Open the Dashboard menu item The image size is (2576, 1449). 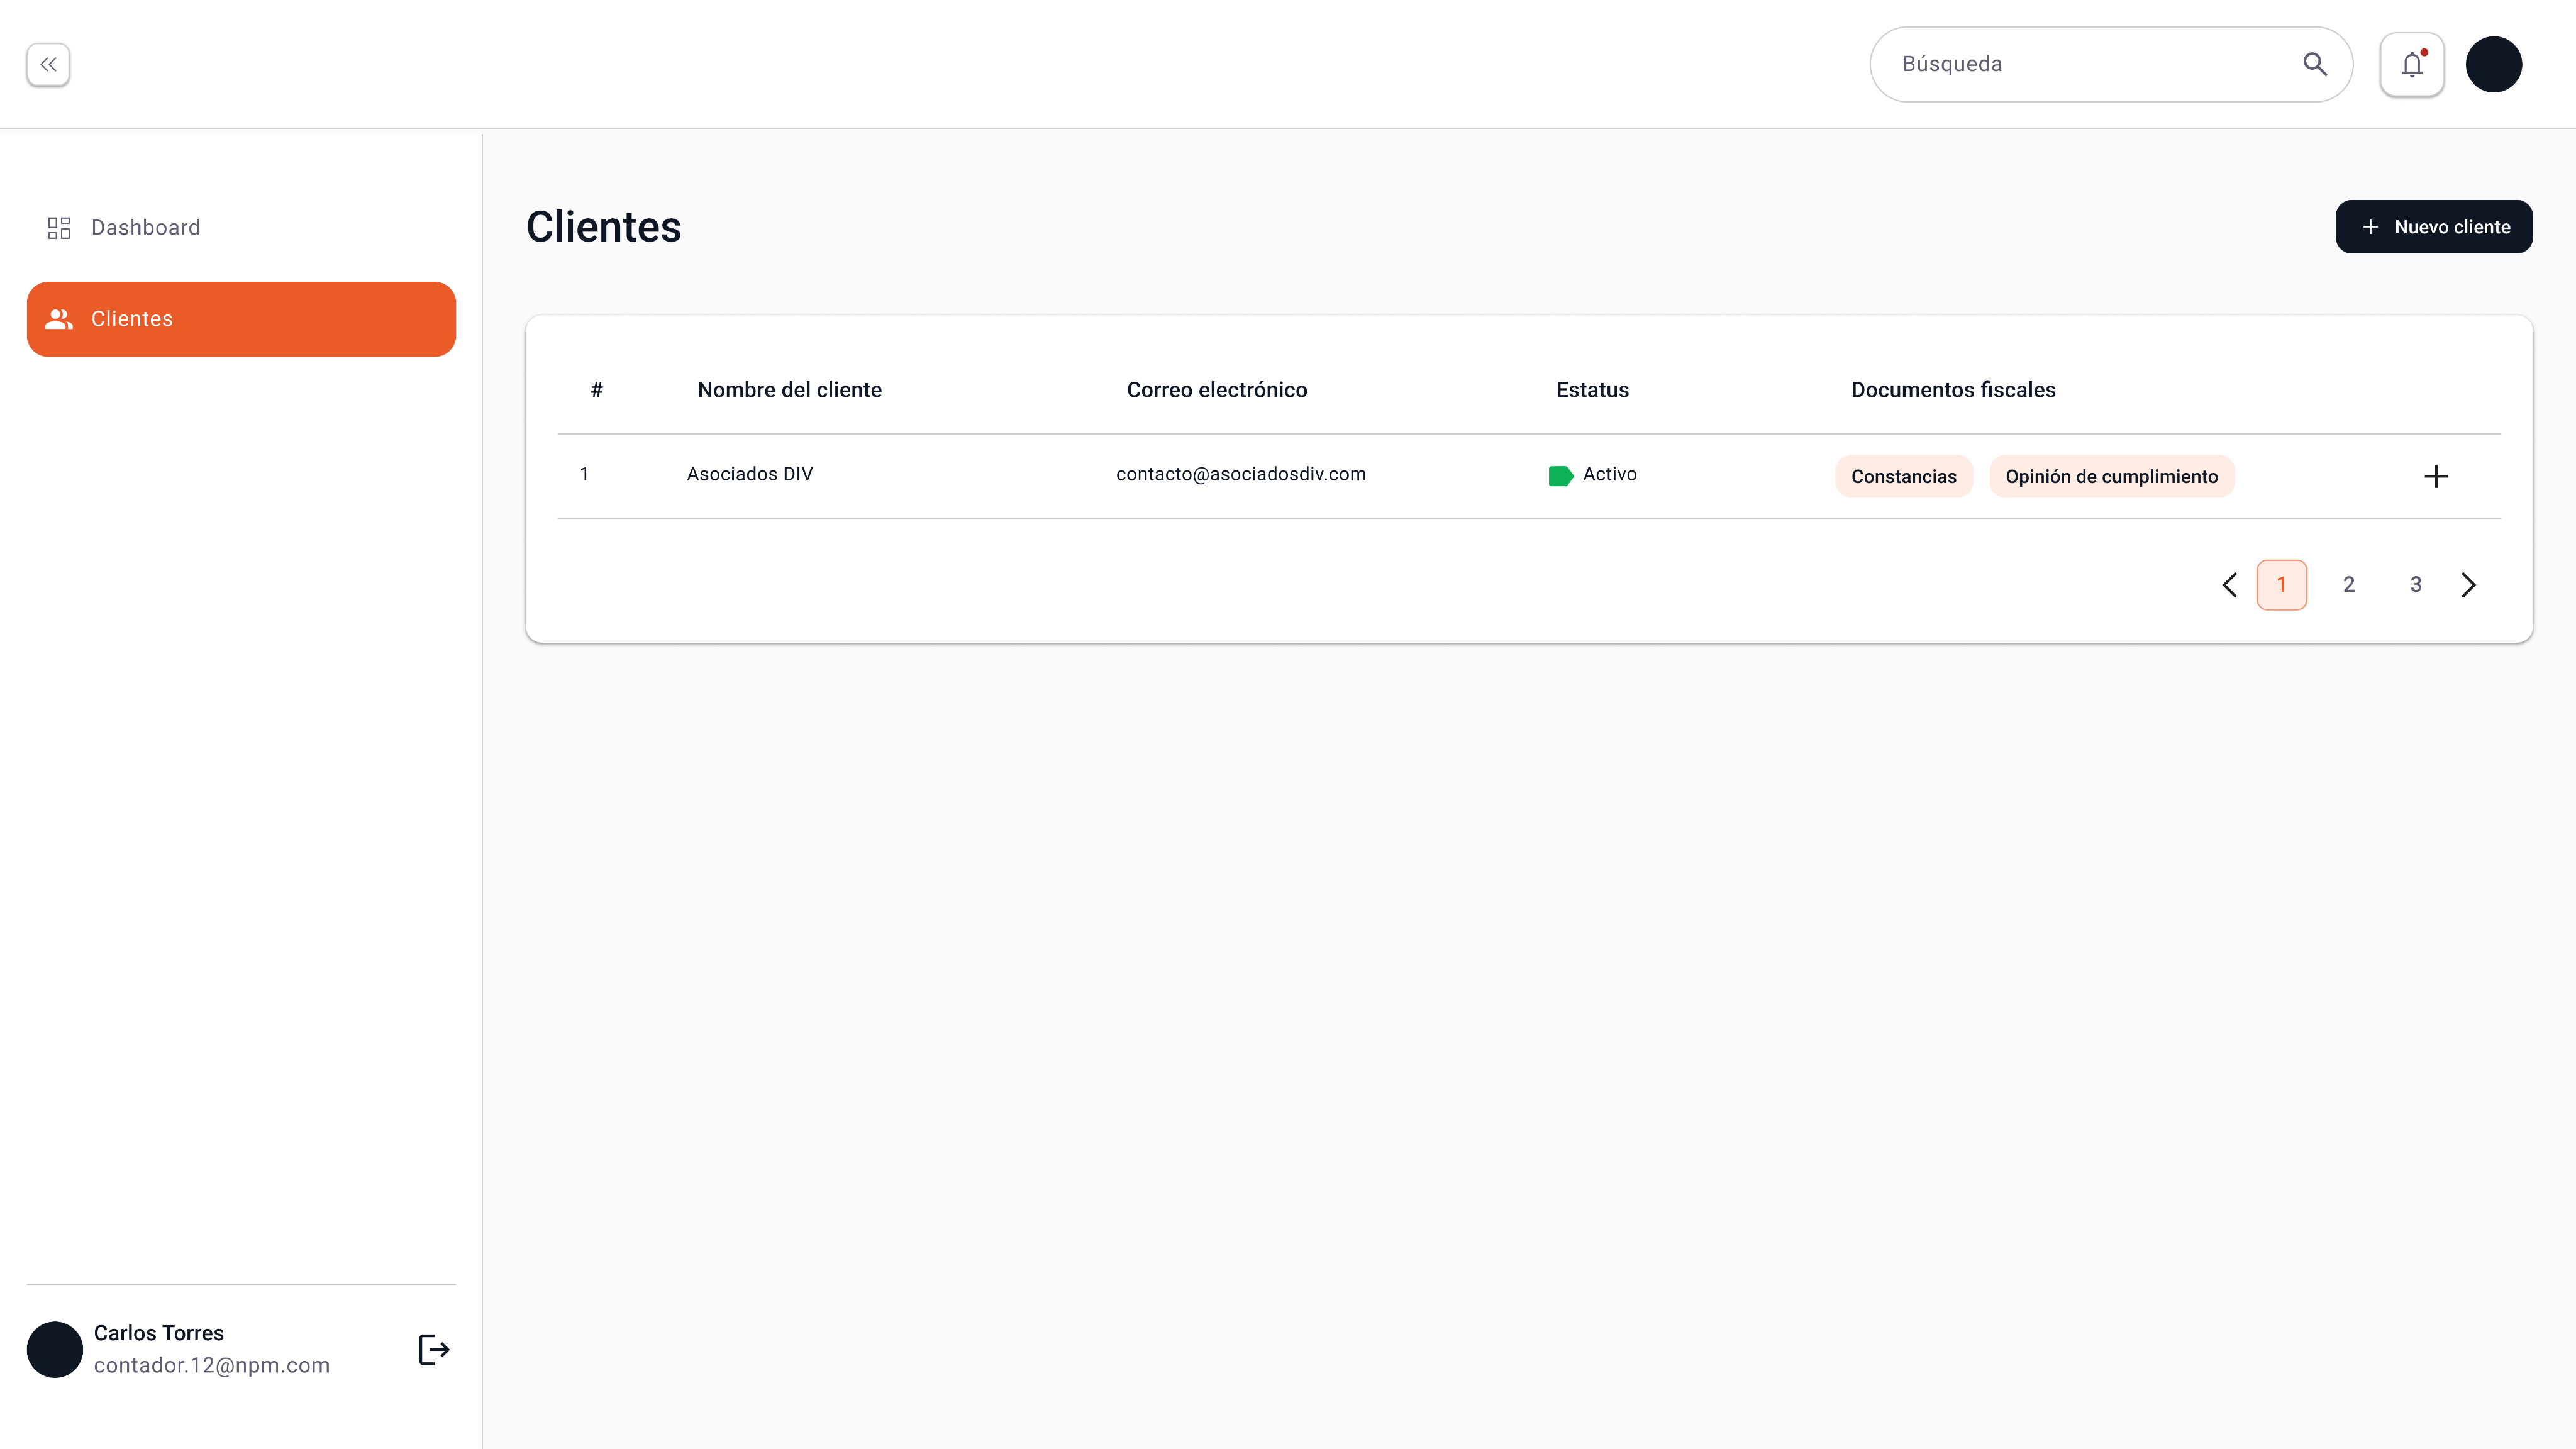click(x=145, y=228)
